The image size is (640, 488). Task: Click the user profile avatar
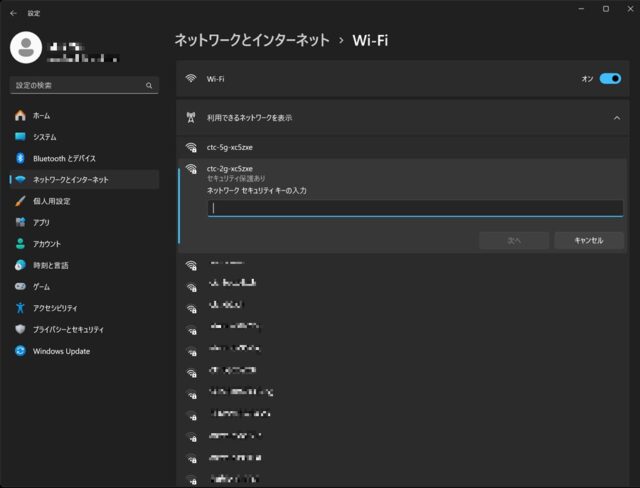pyautogui.click(x=26, y=47)
